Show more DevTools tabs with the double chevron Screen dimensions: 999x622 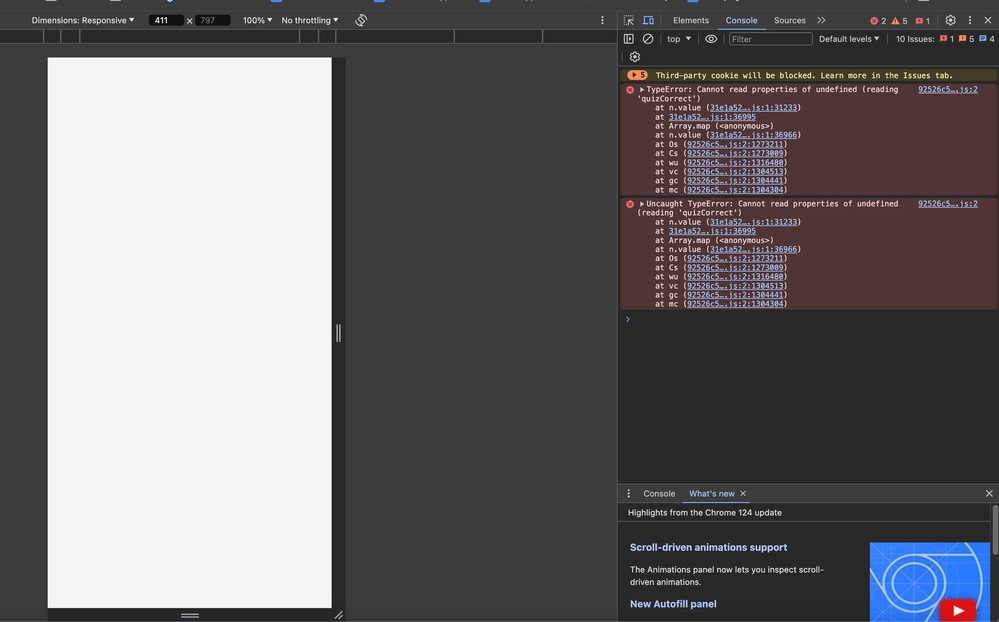821,20
